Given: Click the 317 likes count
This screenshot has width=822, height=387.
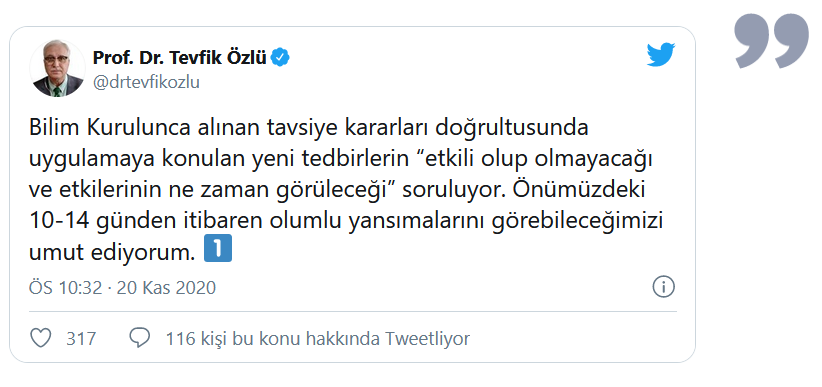Looking at the screenshot, I should coord(81,339).
